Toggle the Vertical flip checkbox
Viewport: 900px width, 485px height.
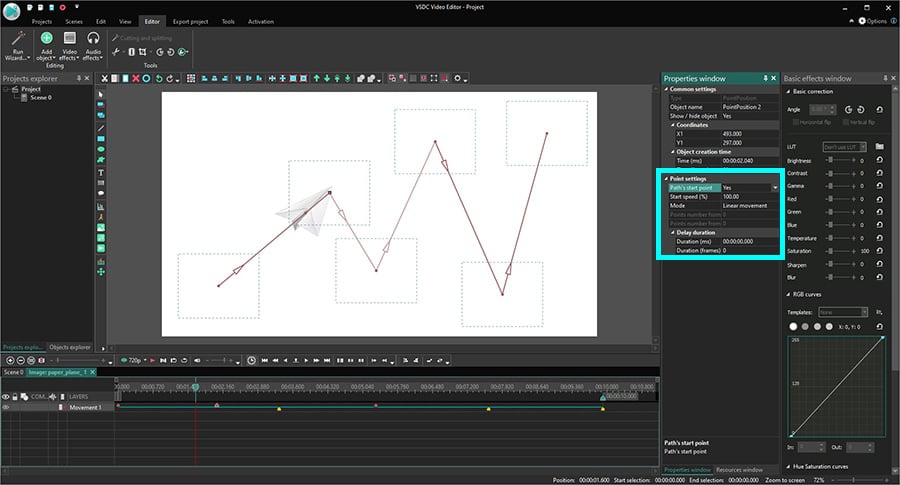point(845,122)
